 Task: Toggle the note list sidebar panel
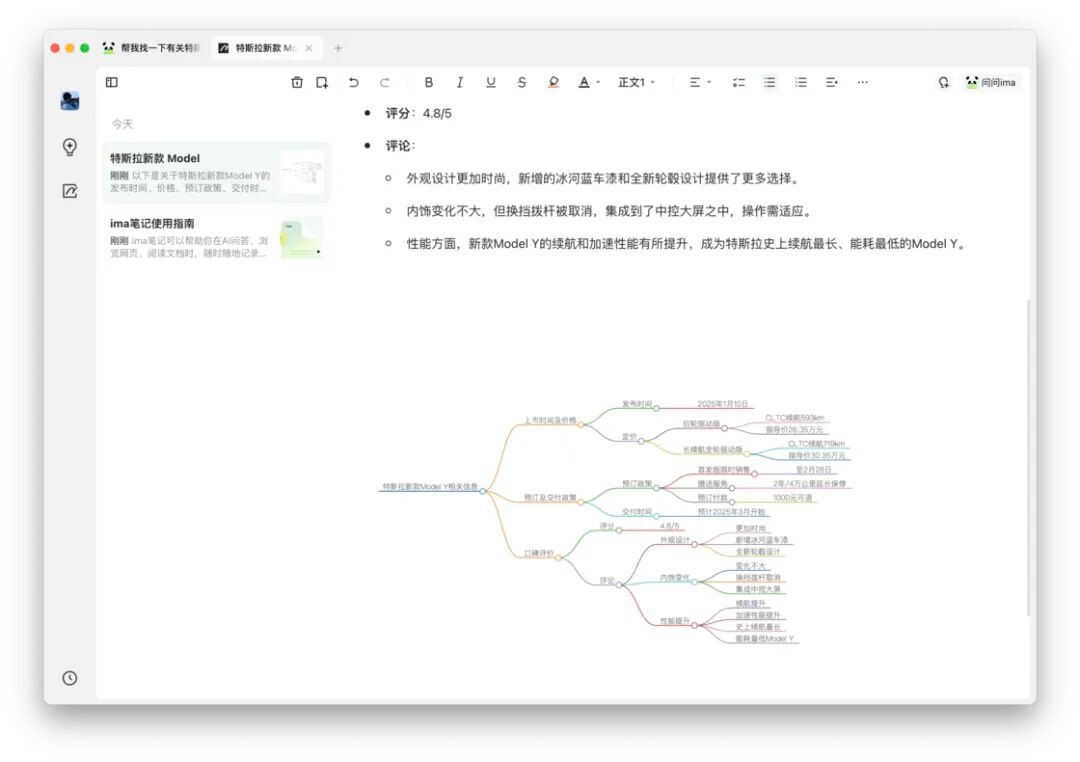(x=112, y=82)
